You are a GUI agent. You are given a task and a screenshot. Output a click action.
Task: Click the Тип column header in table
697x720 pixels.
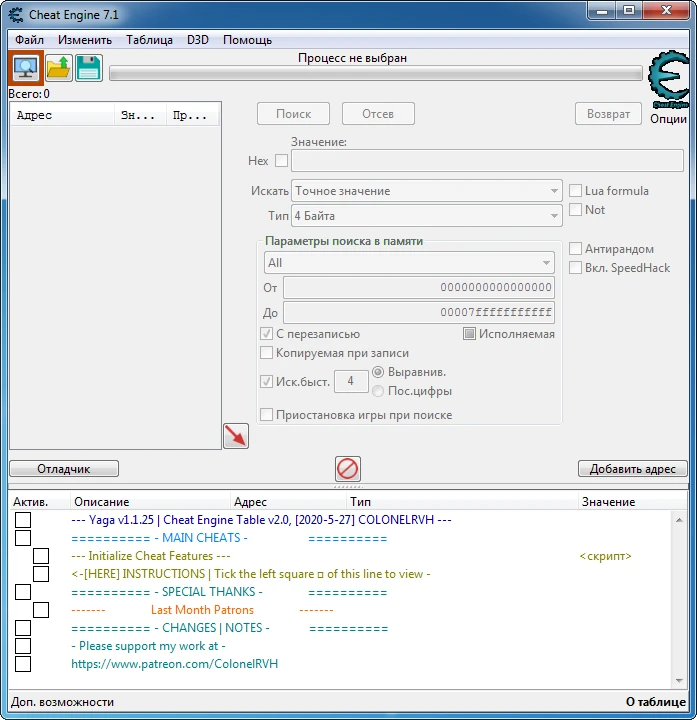[461, 501]
